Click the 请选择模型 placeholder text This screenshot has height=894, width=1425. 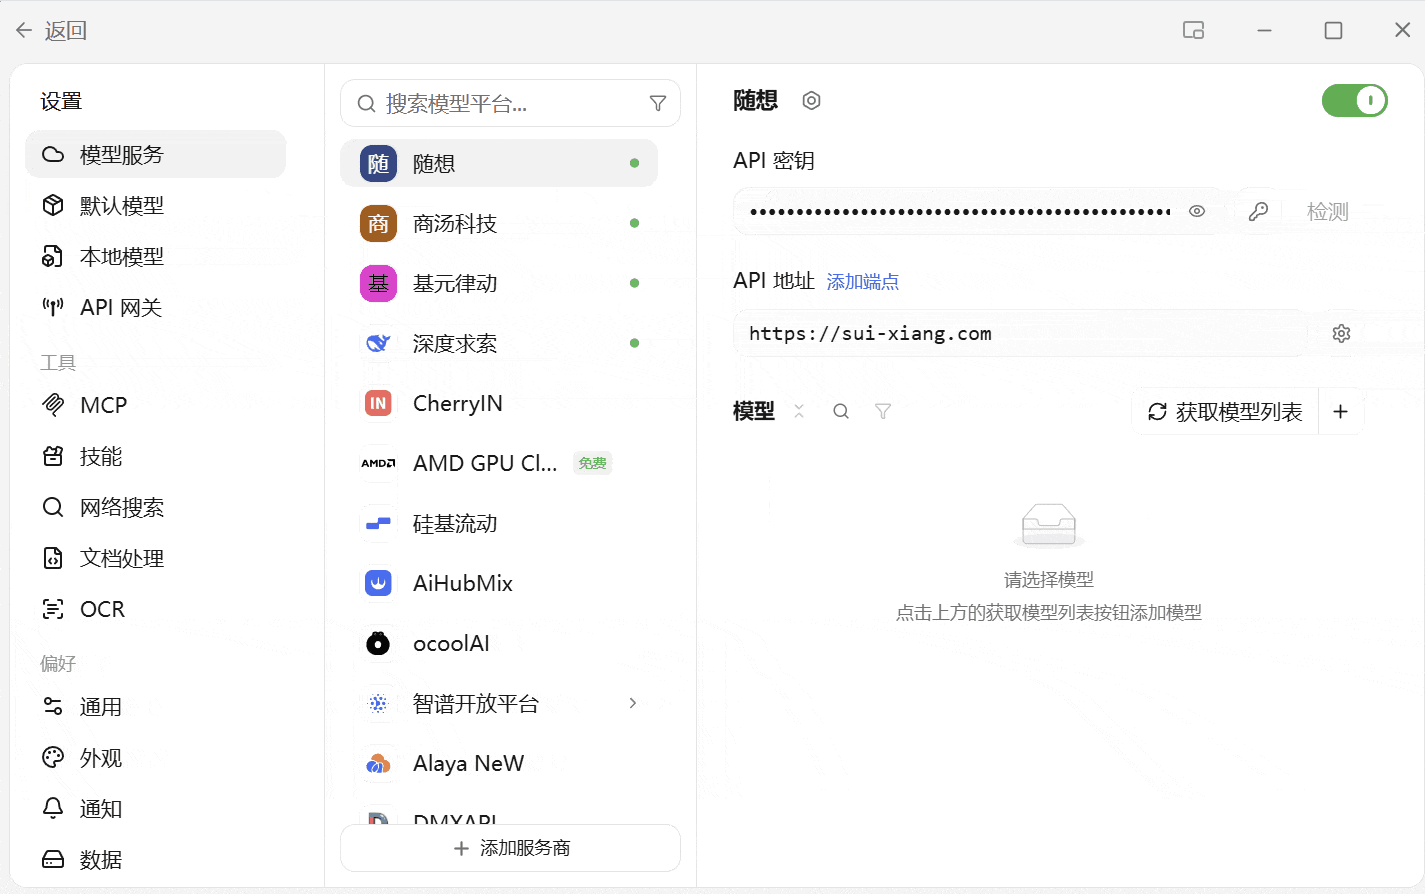click(x=1049, y=579)
